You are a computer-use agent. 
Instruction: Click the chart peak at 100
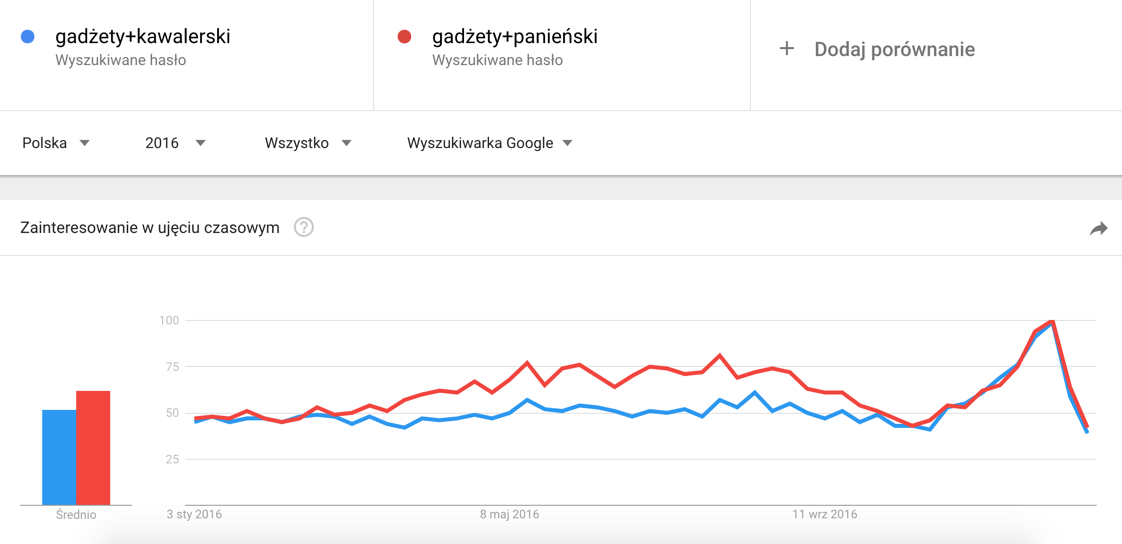point(1052,322)
